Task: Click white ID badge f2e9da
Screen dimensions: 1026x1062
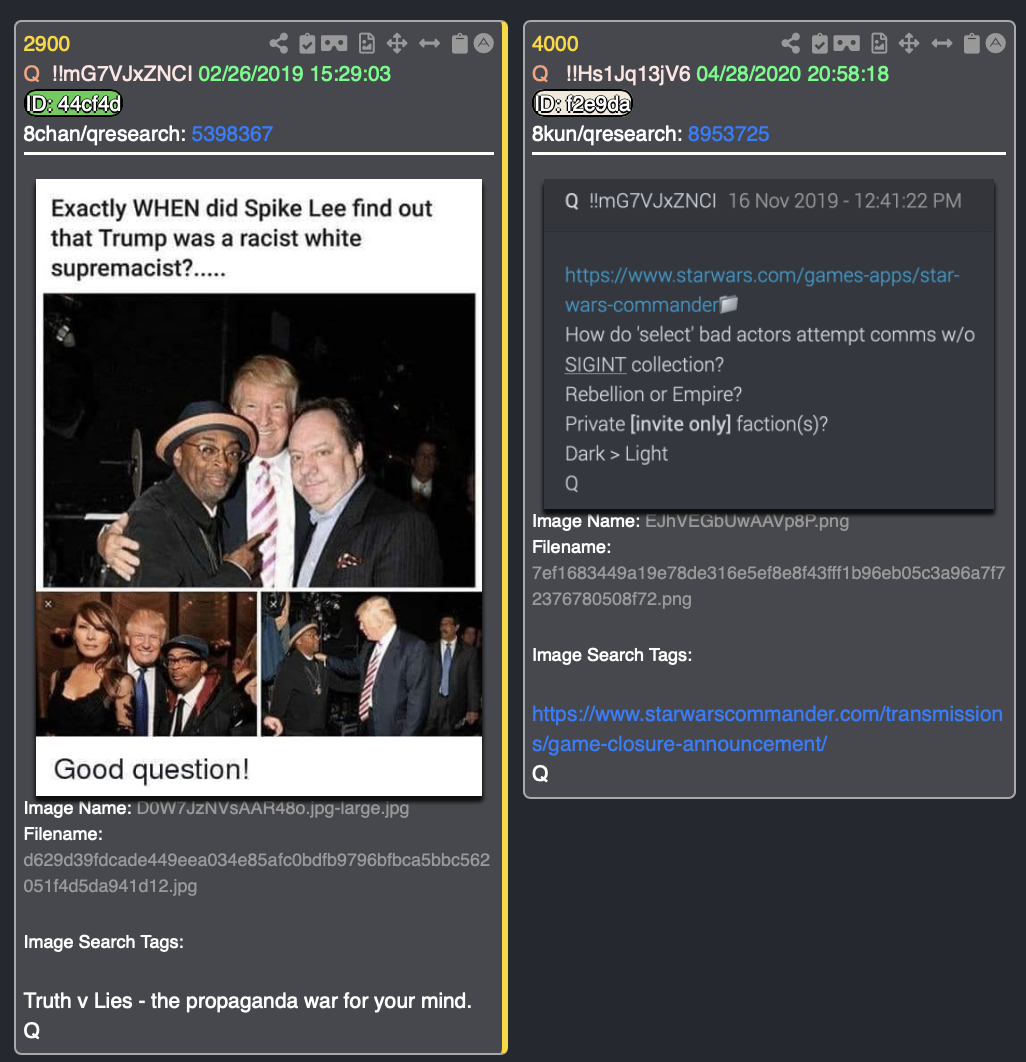Action: point(582,104)
